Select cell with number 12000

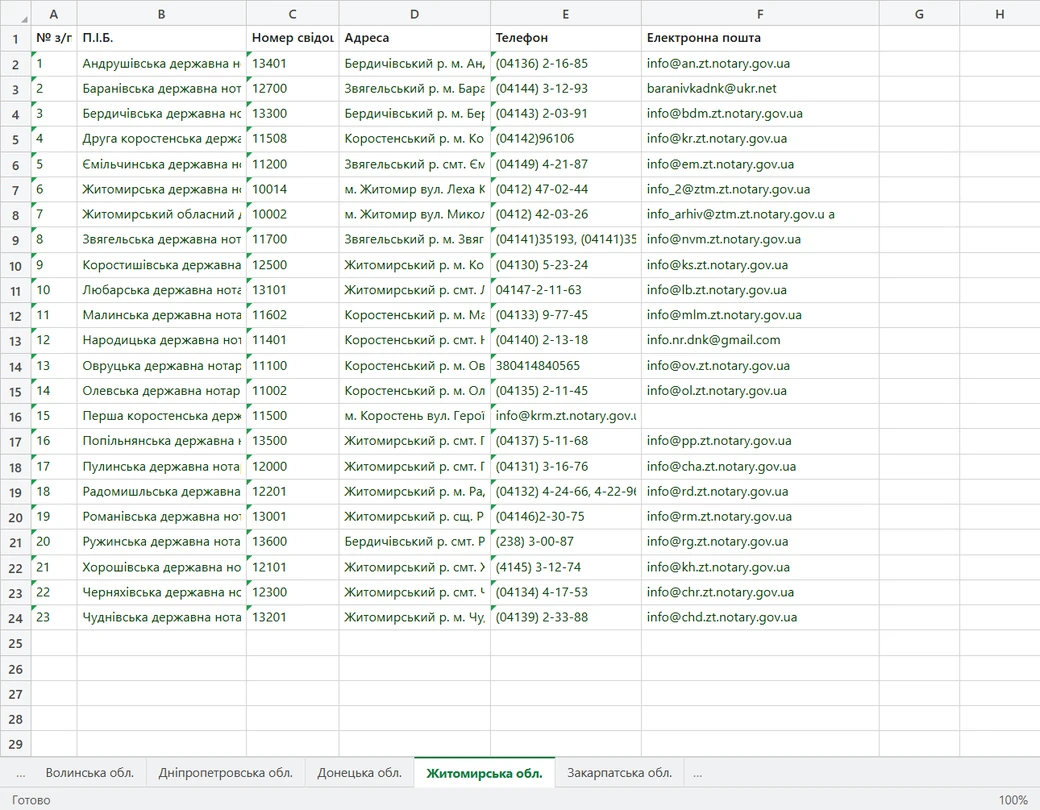point(292,466)
